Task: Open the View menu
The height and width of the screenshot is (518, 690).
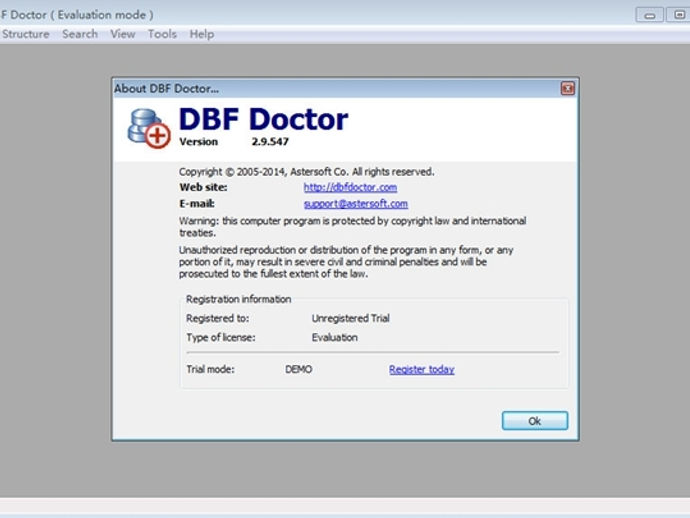Action: (123, 34)
